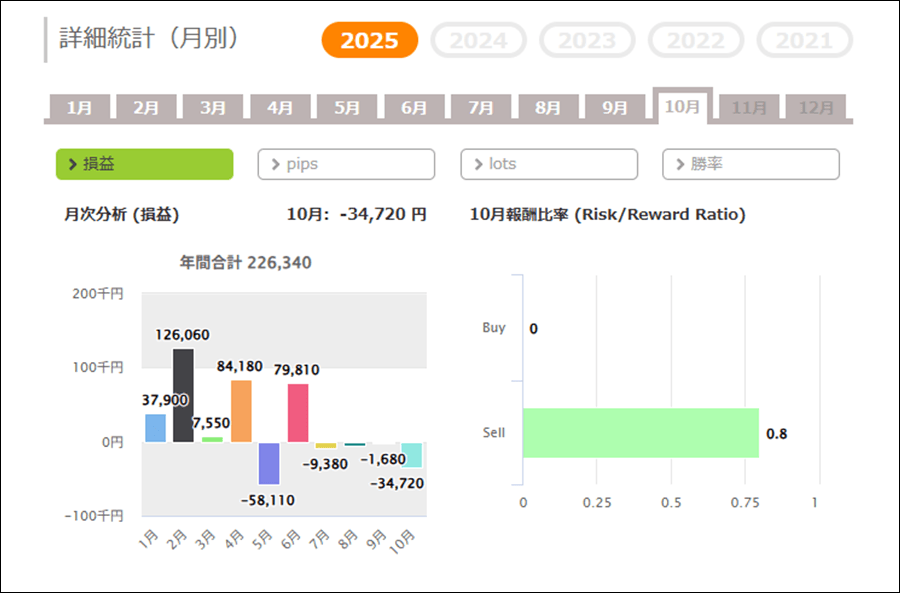Open the 1月 month tab
This screenshot has height=593, width=900.
click(79, 108)
